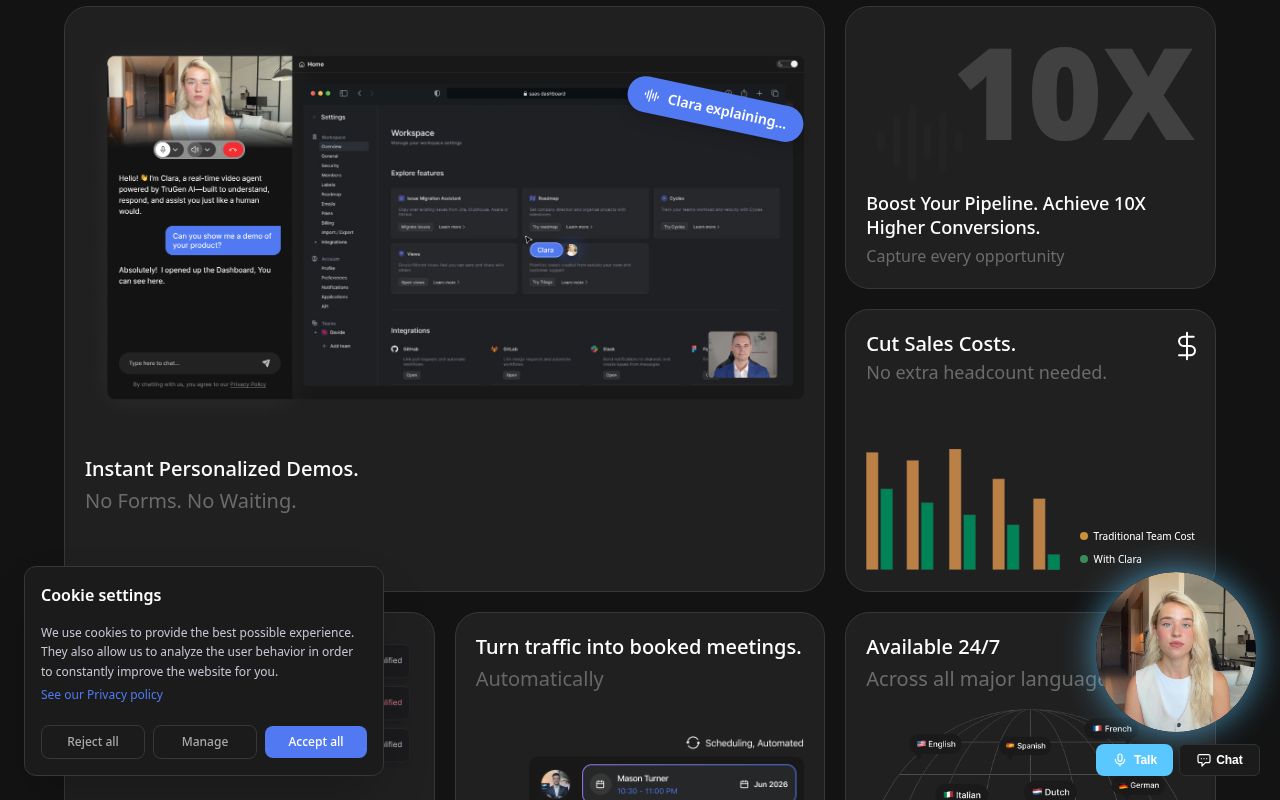Click the red hang-up button in the demo
Viewport: 1280px width, 800px height.
(233, 149)
